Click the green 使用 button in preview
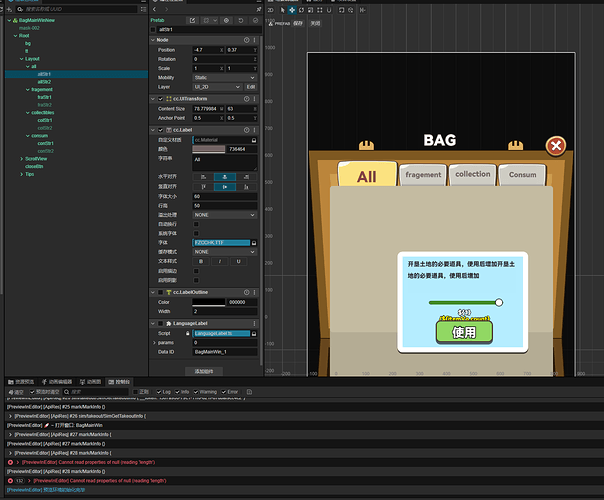 (464, 332)
